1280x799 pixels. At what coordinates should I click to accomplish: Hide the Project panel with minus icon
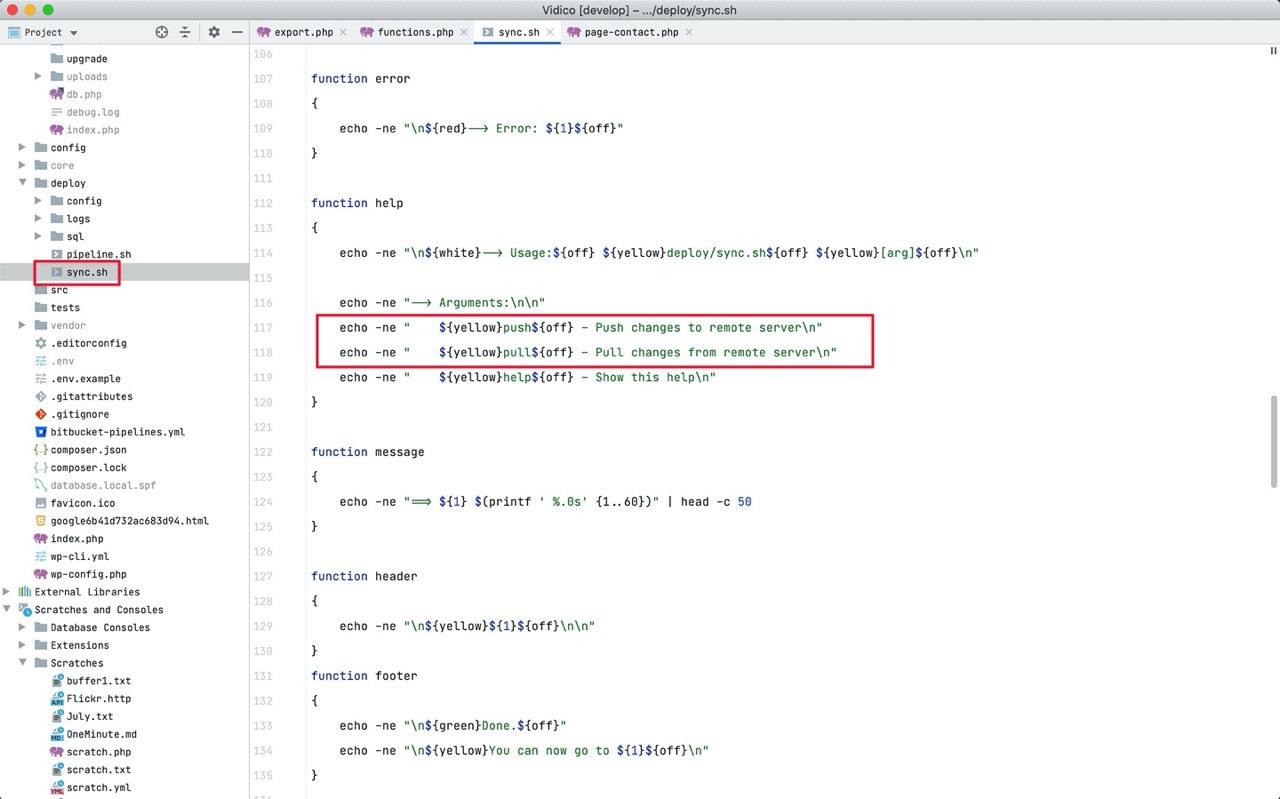pos(237,32)
